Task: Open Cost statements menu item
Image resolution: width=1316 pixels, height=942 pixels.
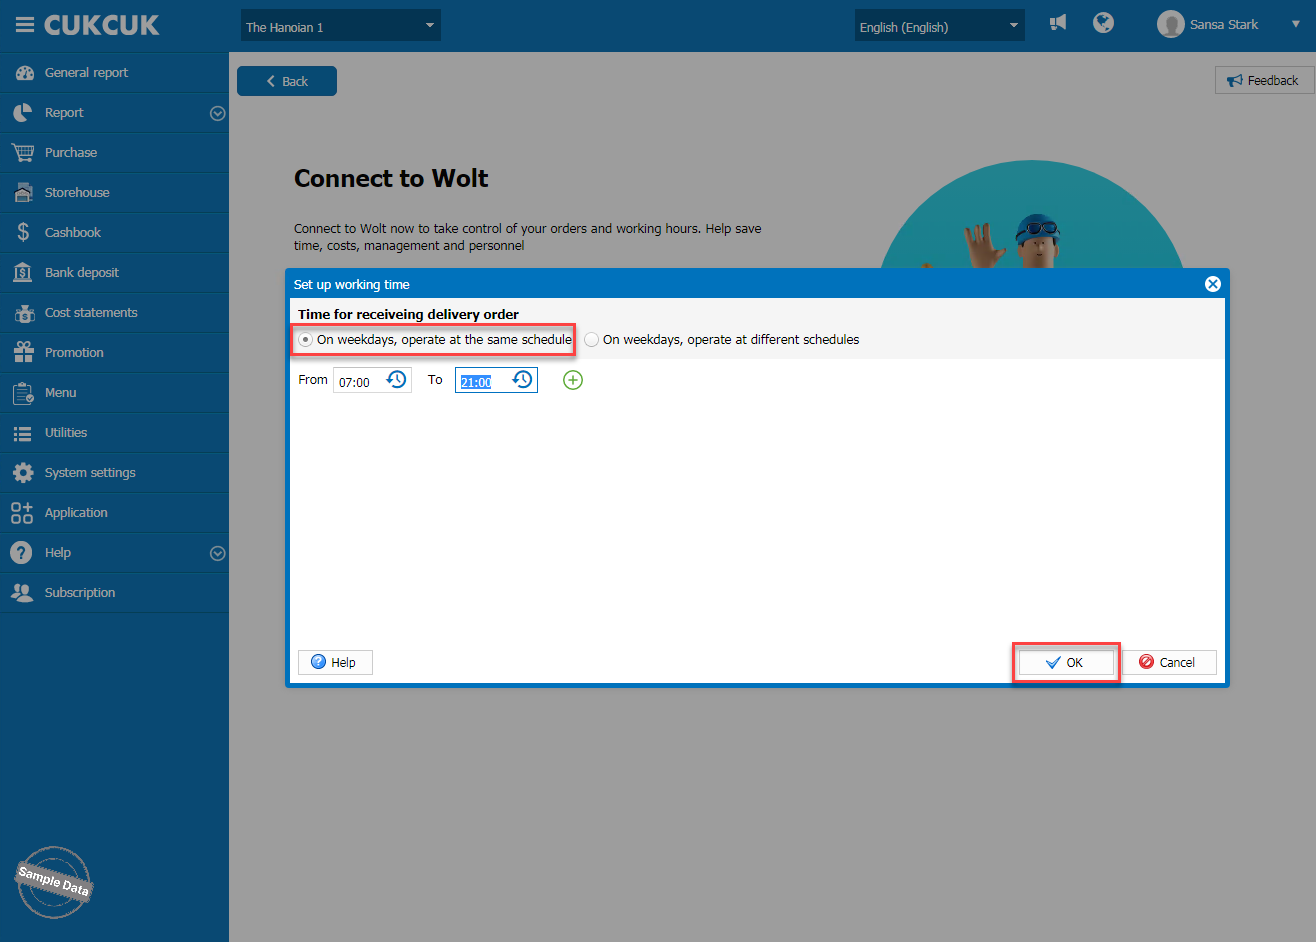Action: [x=114, y=313]
